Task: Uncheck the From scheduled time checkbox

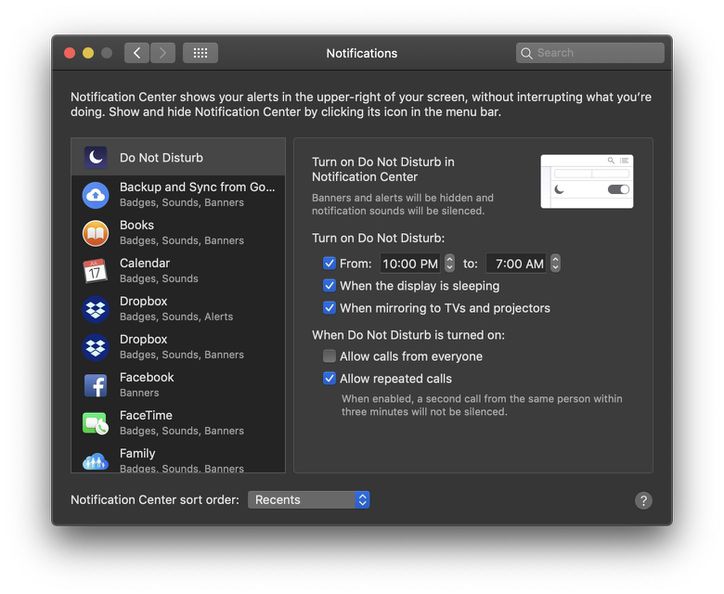Action: coord(330,264)
